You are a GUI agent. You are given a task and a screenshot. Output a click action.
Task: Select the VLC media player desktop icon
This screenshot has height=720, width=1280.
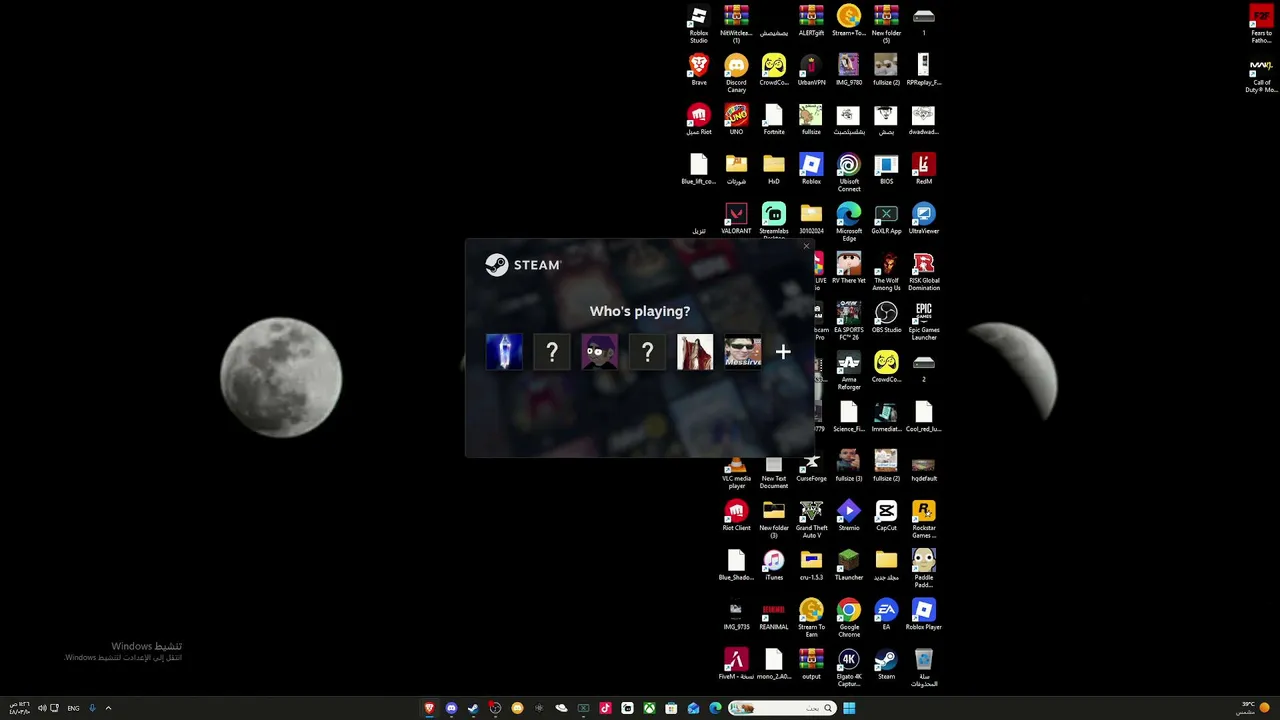(737, 473)
